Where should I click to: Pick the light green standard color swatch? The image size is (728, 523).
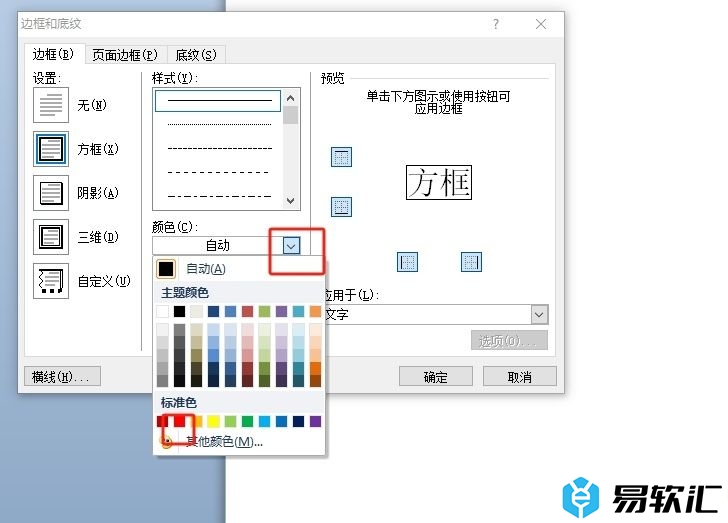[230, 421]
